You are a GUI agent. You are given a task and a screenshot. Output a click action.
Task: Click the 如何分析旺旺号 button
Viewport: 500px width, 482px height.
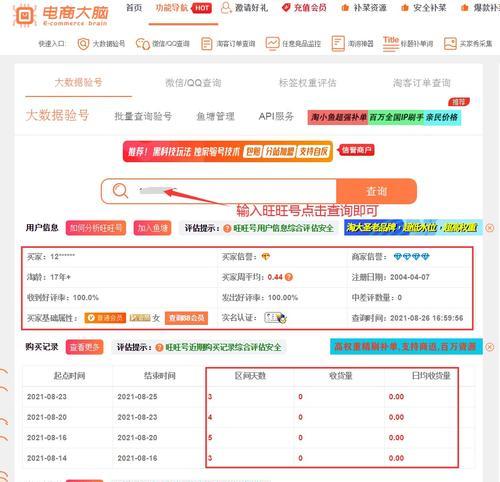point(96,228)
